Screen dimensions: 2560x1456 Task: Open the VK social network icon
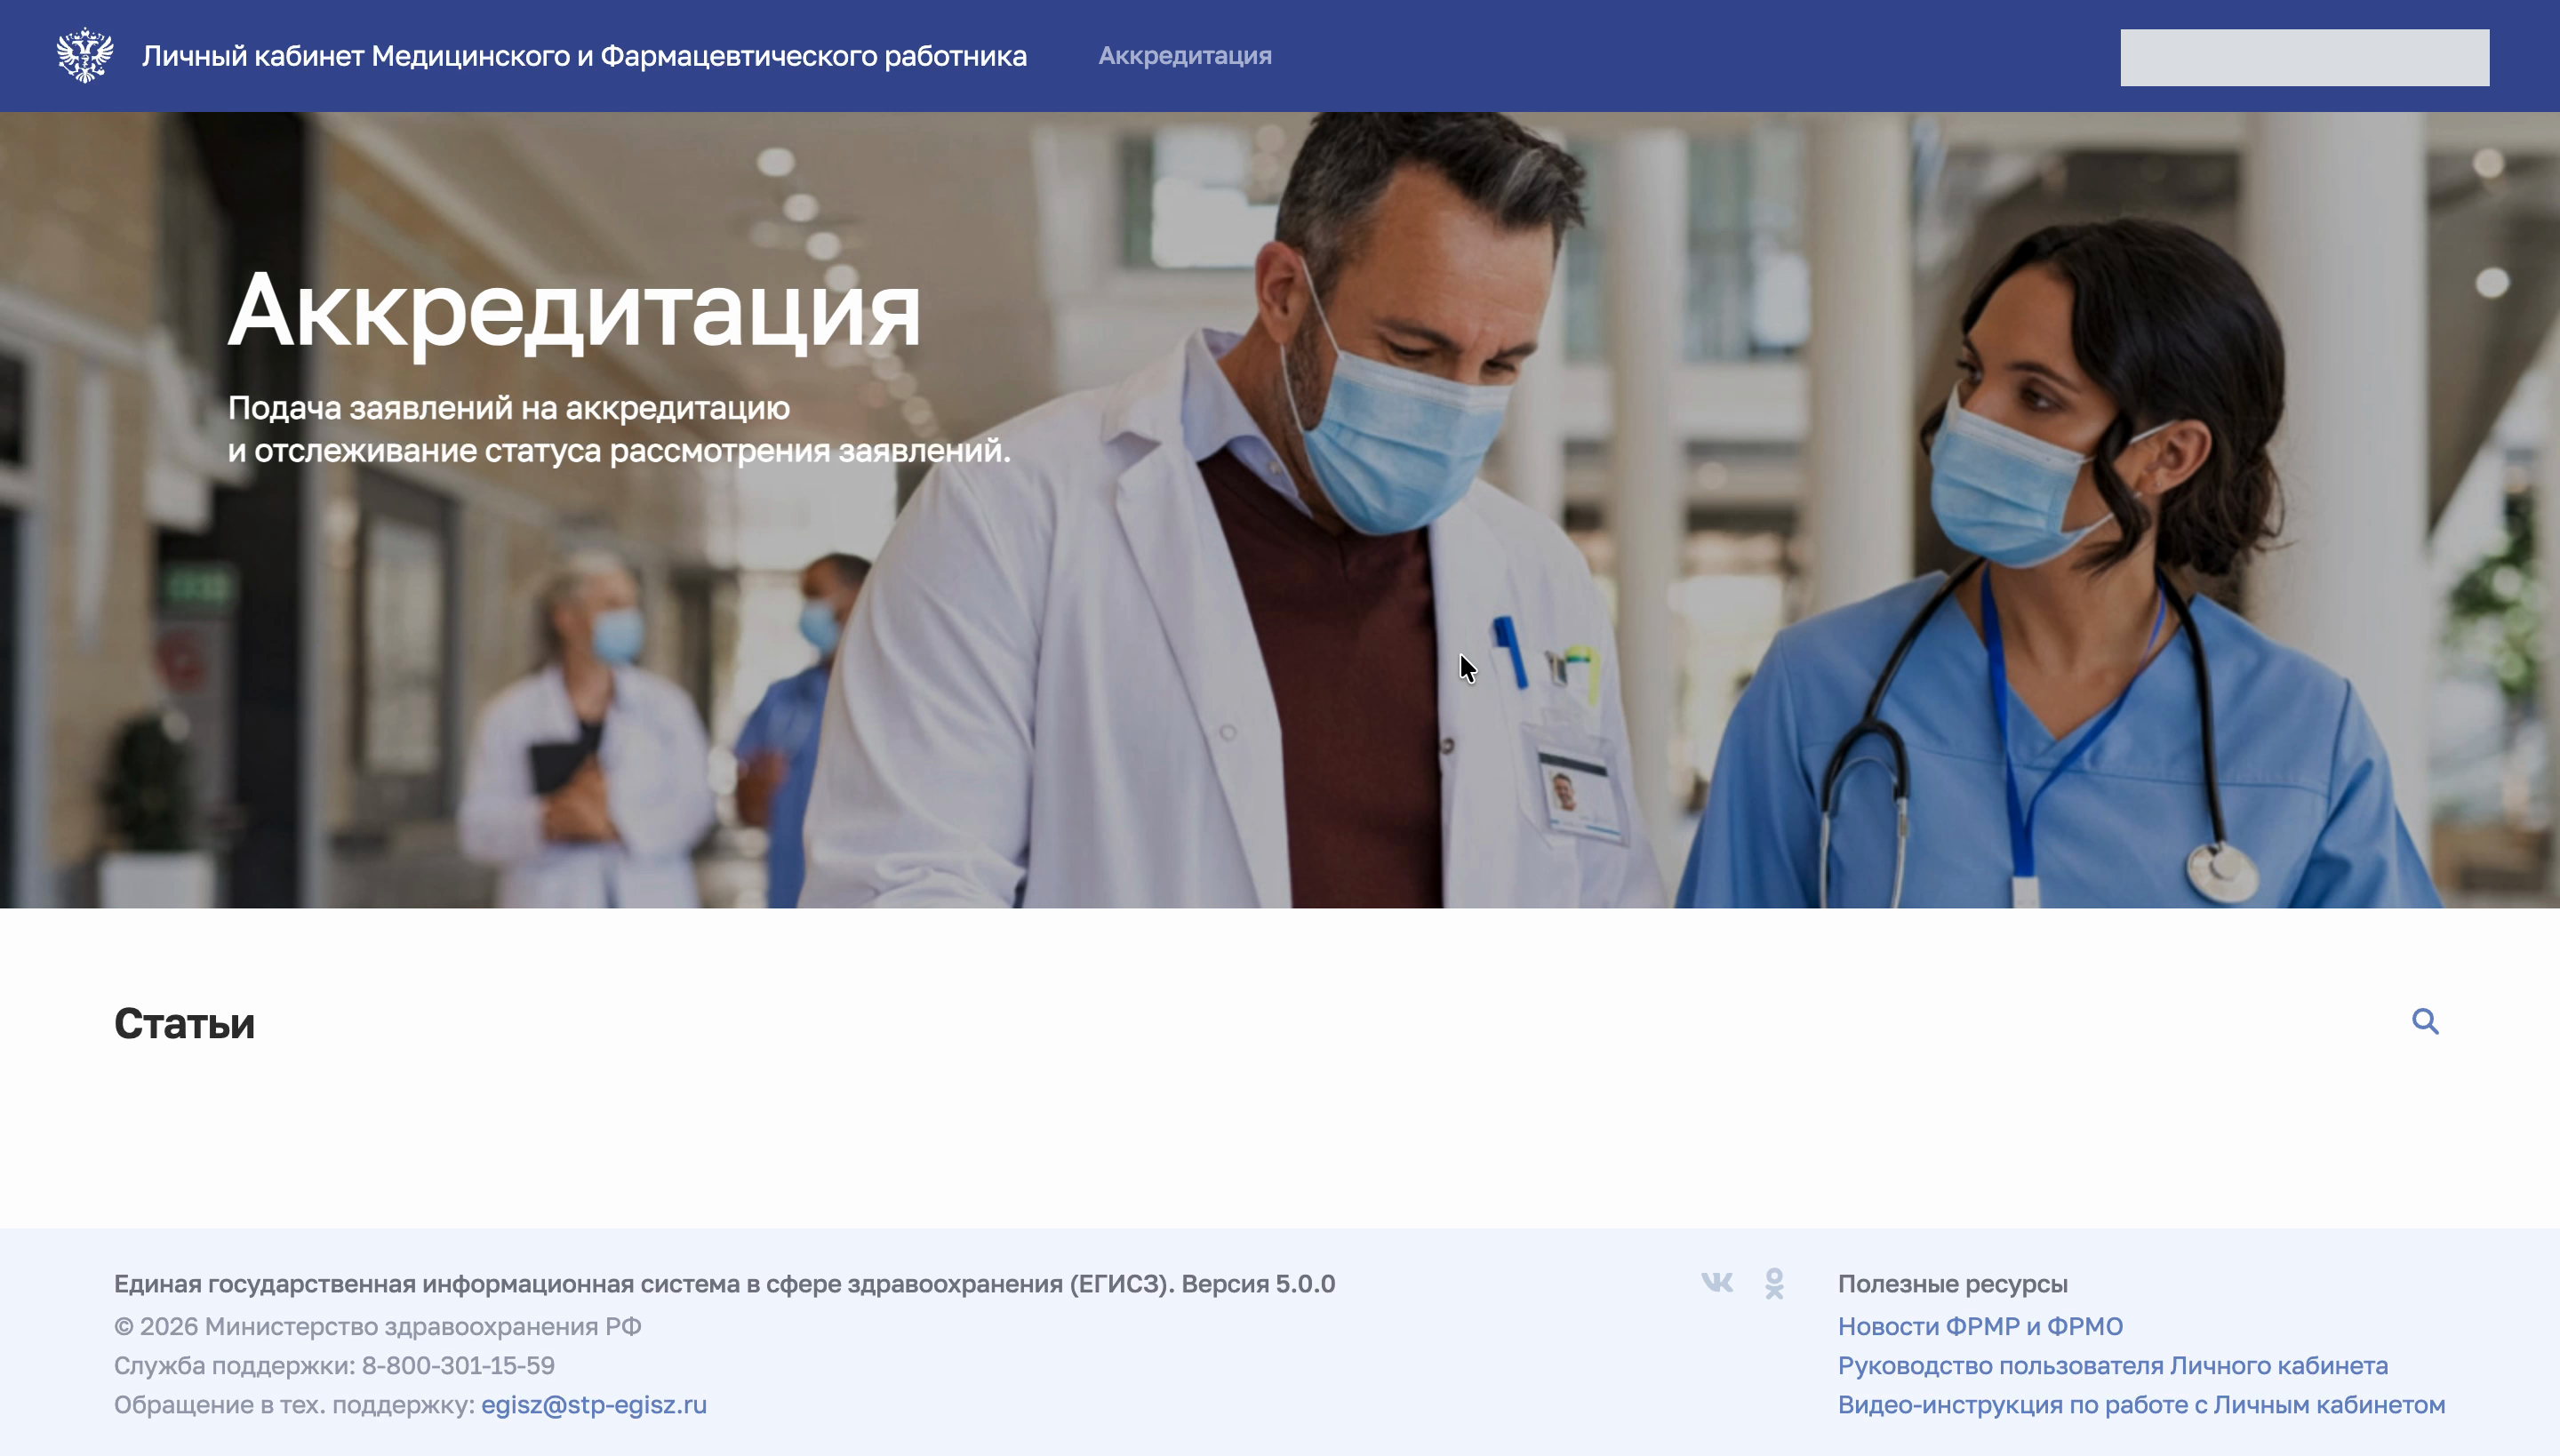pos(1717,1282)
